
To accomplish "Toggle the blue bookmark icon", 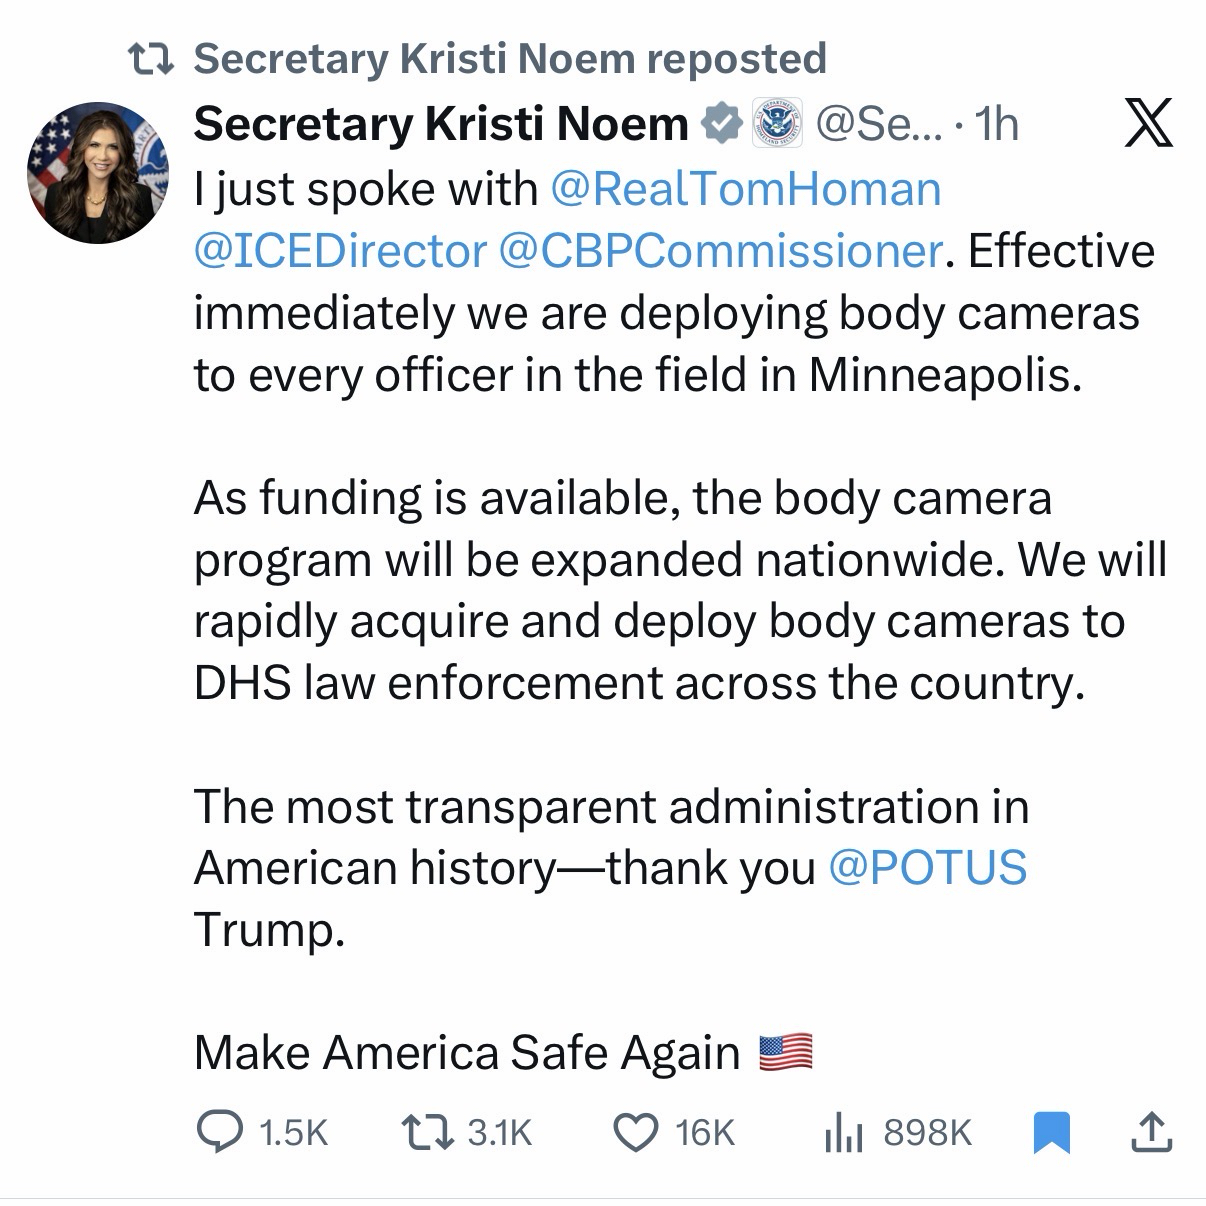I will (1051, 1132).
